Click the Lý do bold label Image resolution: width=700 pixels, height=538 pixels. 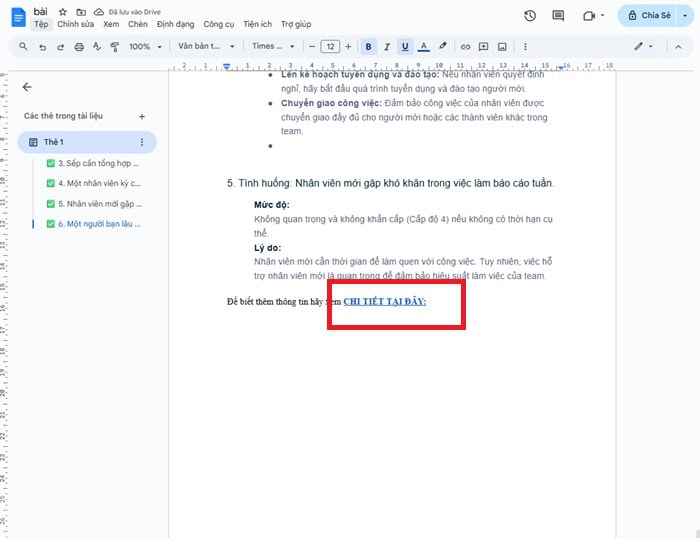pyautogui.click(x=267, y=248)
